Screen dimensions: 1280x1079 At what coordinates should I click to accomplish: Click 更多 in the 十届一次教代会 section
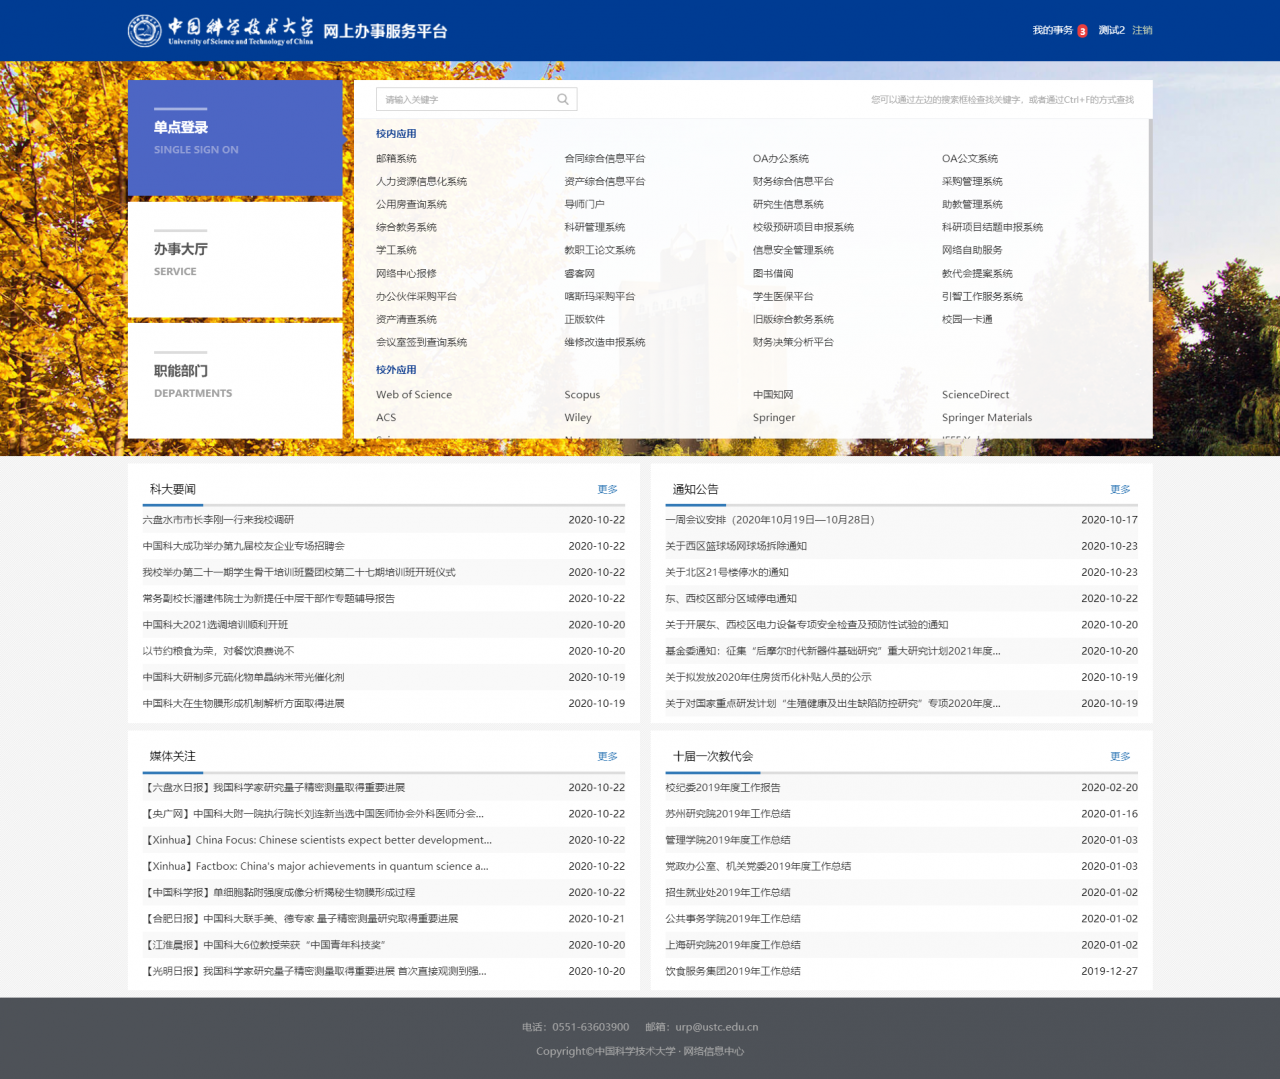click(1120, 756)
